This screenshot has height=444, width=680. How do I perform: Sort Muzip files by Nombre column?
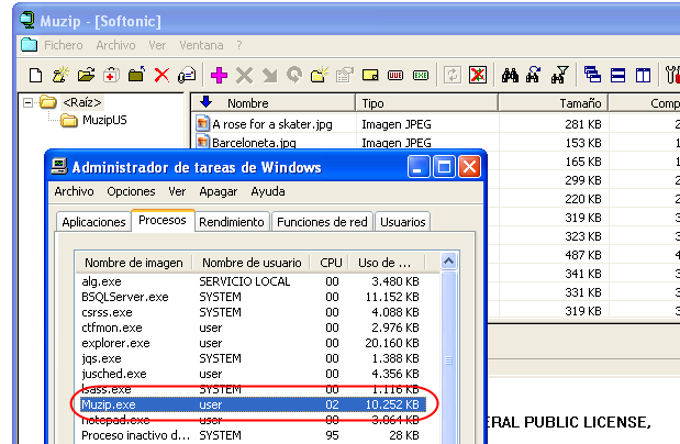click(273, 103)
